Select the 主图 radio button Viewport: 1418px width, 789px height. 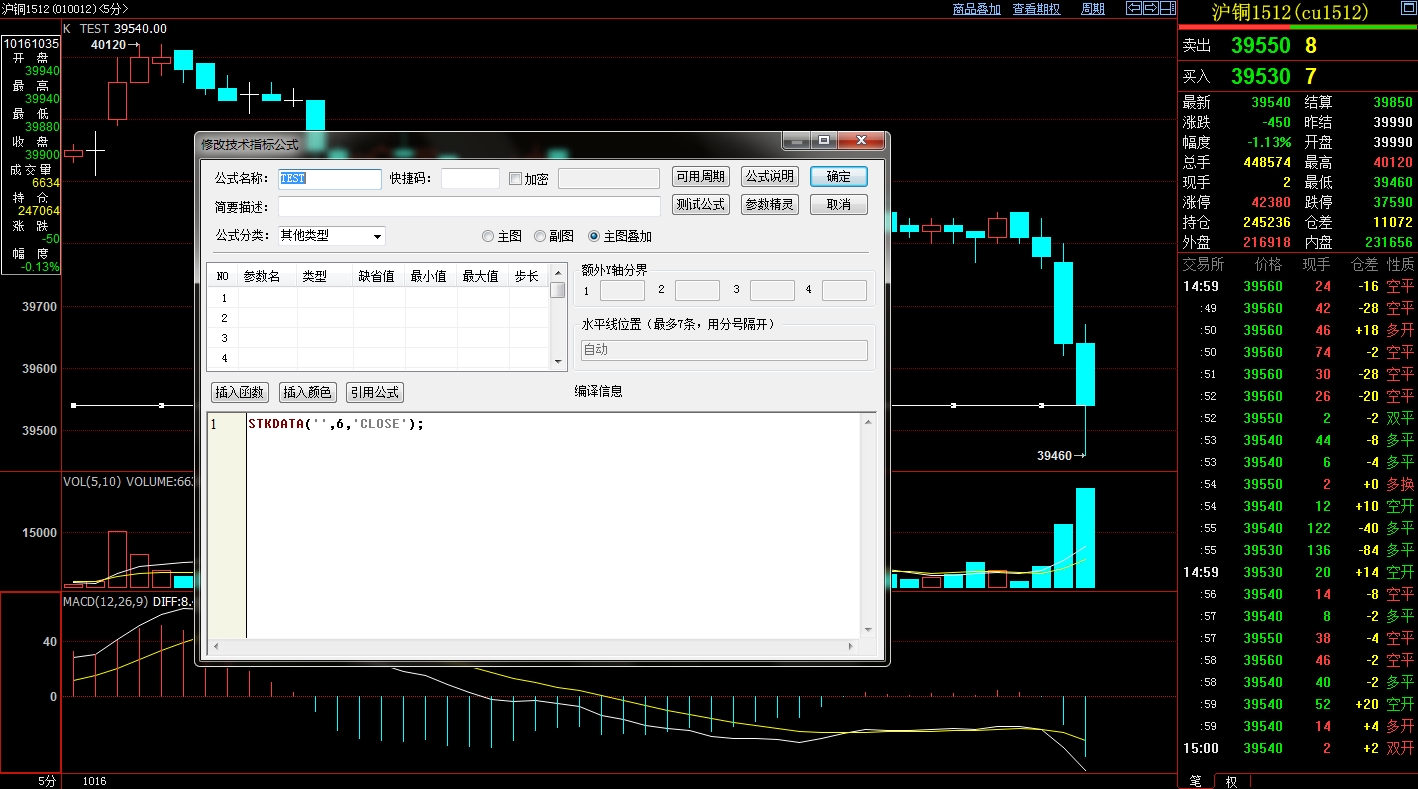pyautogui.click(x=488, y=237)
